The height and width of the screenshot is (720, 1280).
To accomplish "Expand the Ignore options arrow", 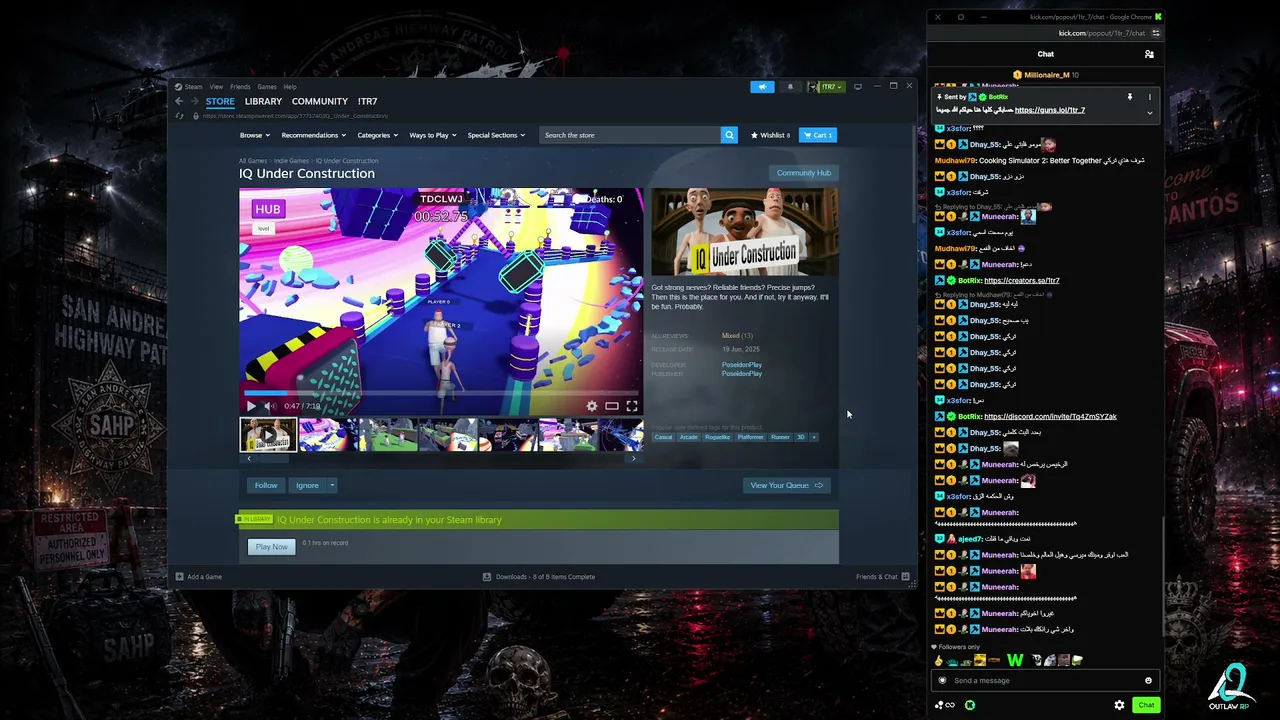I will click(x=332, y=485).
